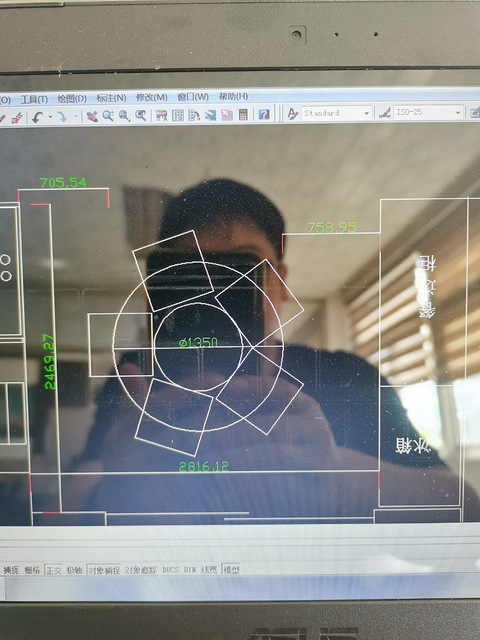480x640 pixels.
Task: Expand the ISO-25 dimension style dropdown
Action: click(428, 112)
